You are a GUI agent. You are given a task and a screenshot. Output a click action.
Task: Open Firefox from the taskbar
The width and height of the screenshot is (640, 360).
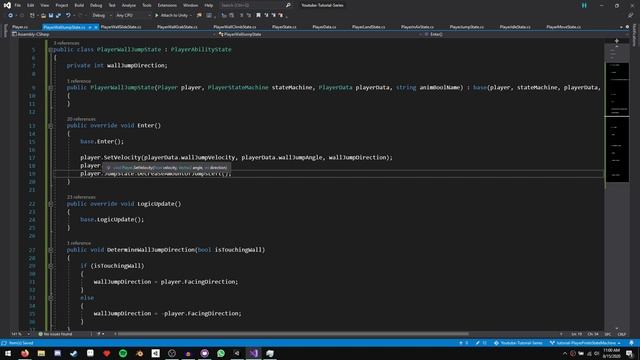click(25, 353)
